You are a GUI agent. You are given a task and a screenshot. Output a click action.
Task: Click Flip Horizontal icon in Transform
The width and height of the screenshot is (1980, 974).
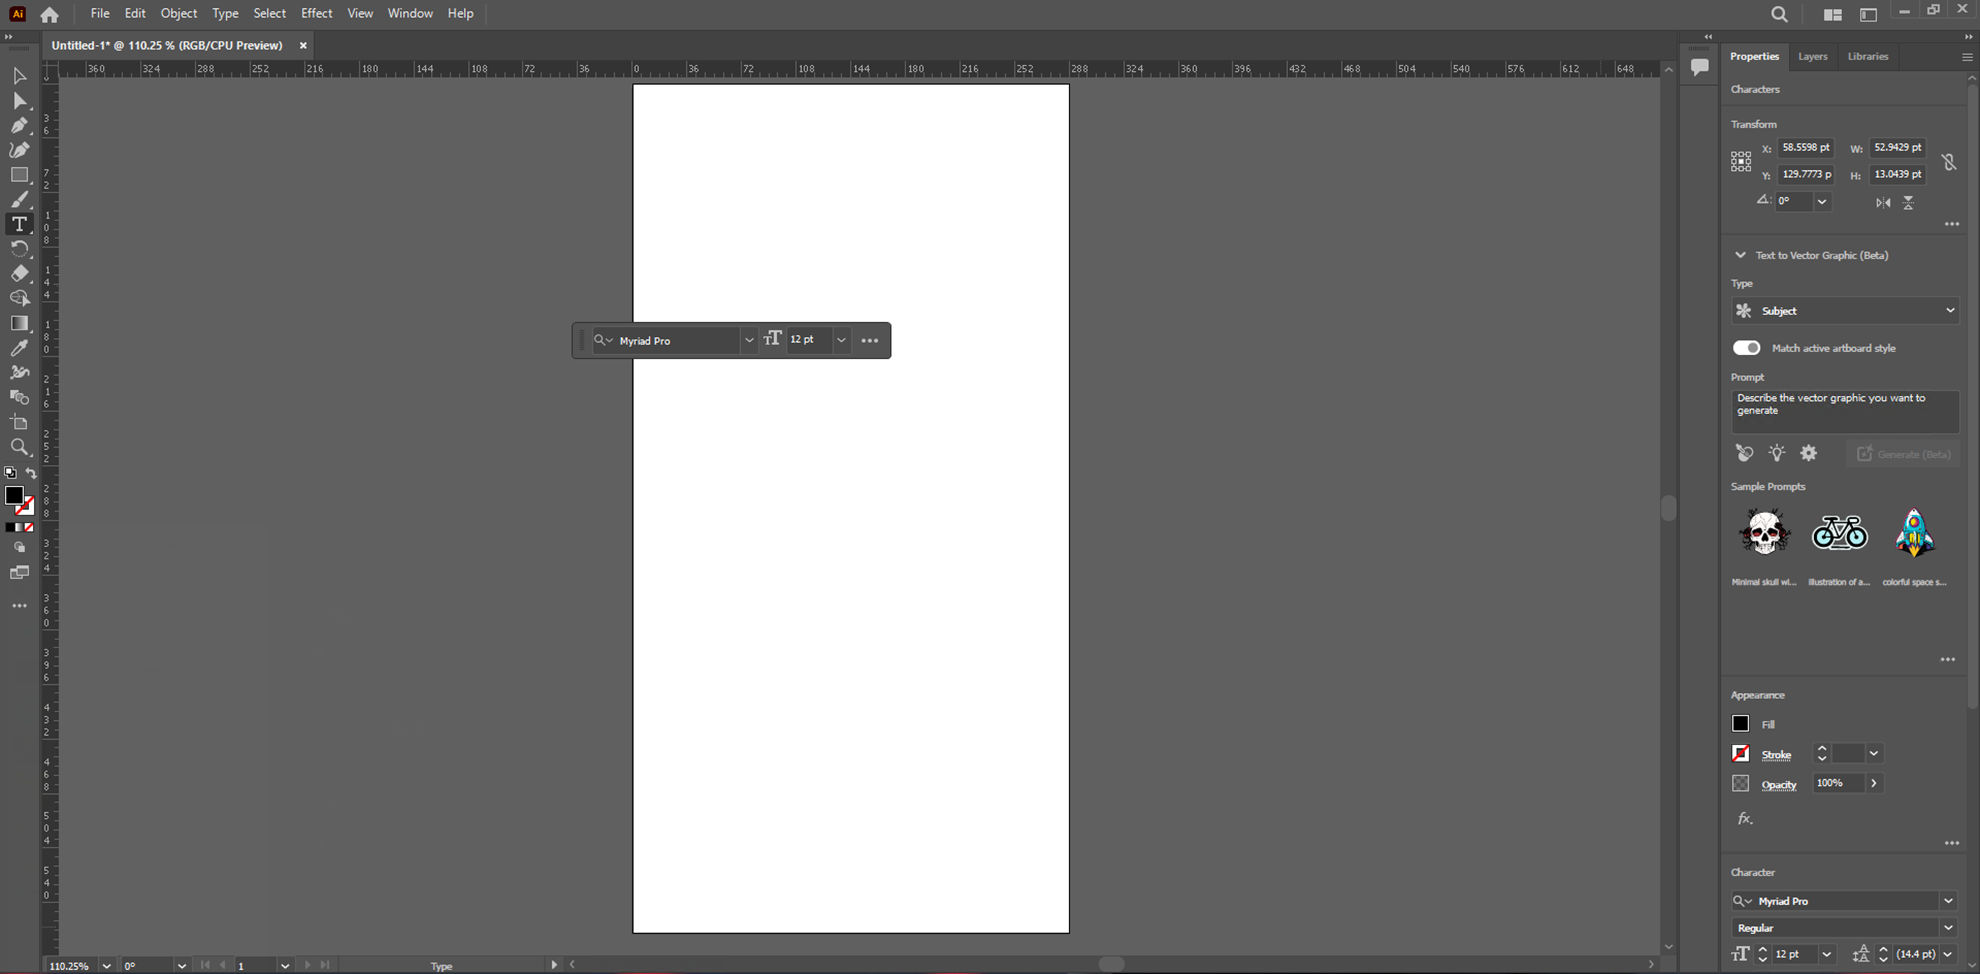pos(1883,202)
